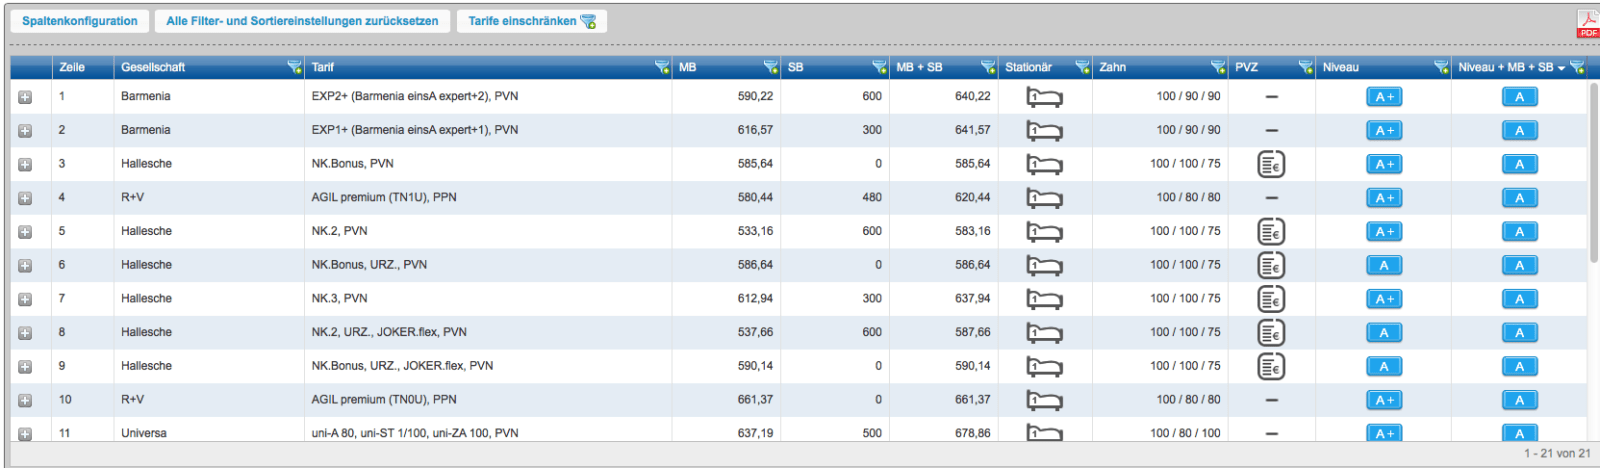Expand row 5 Hallesche details
Screen dimensions: 1600x468
(x=25, y=232)
